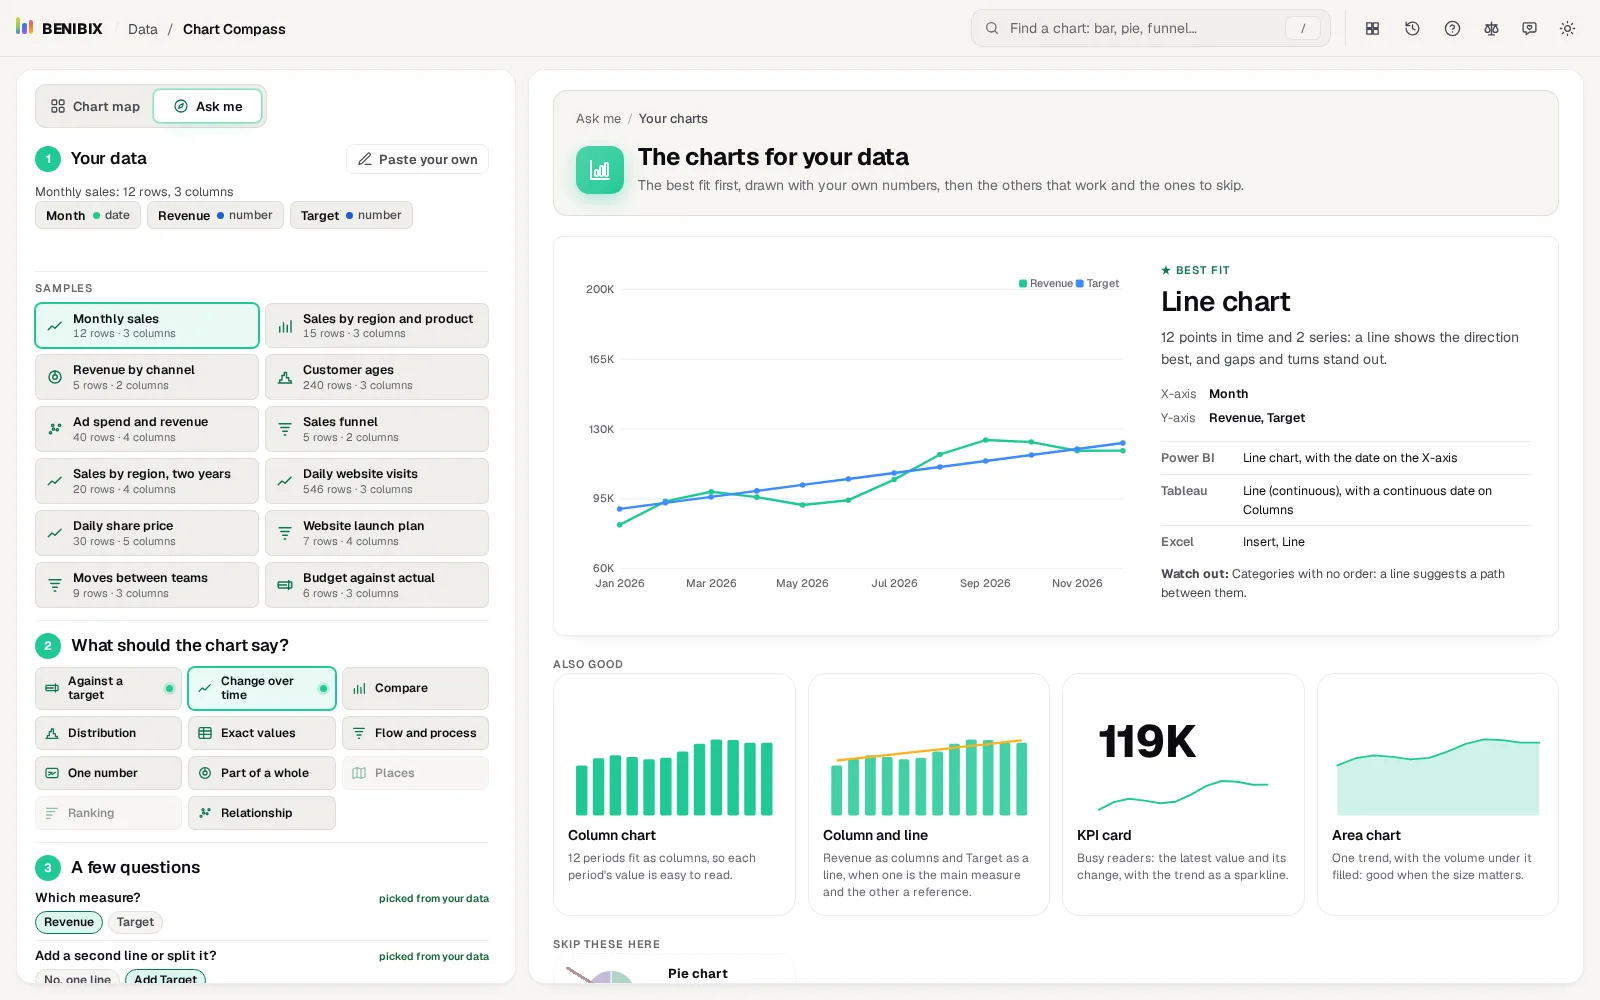Toggle the Change over time intent

[262, 688]
